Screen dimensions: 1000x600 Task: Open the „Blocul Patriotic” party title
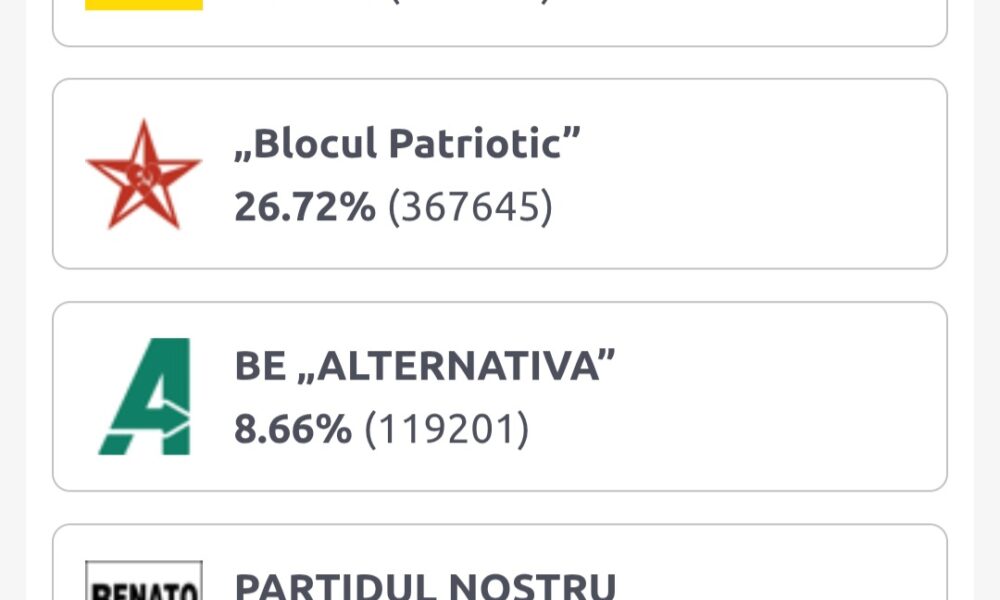pyautogui.click(x=408, y=143)
